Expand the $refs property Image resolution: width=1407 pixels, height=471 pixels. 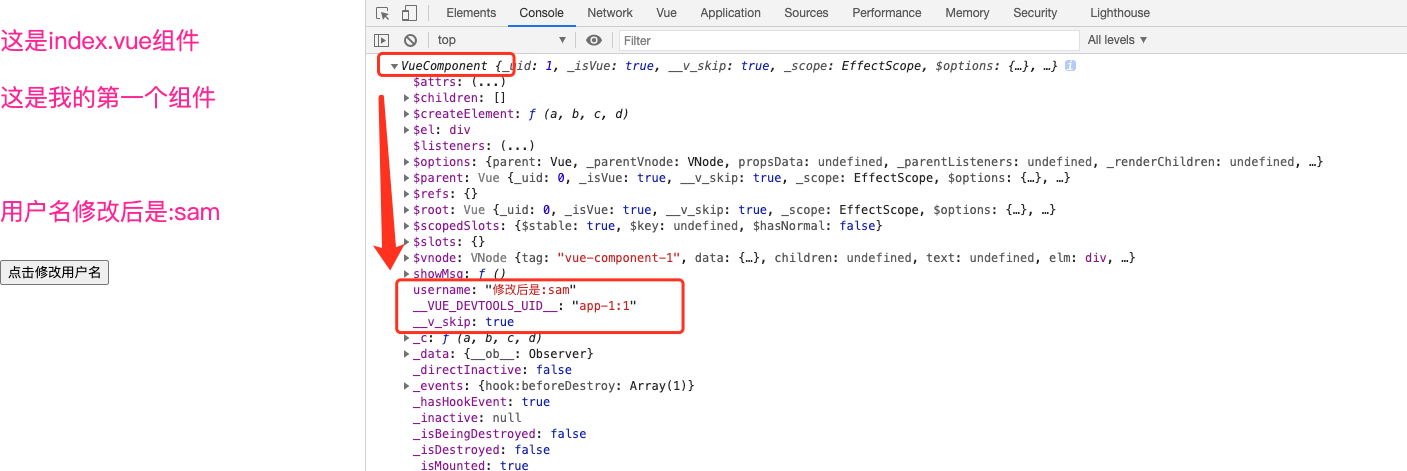(406, 194)
